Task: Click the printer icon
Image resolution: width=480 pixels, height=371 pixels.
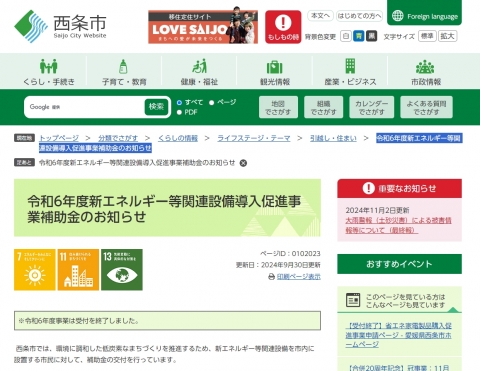Action: point(272,277)
